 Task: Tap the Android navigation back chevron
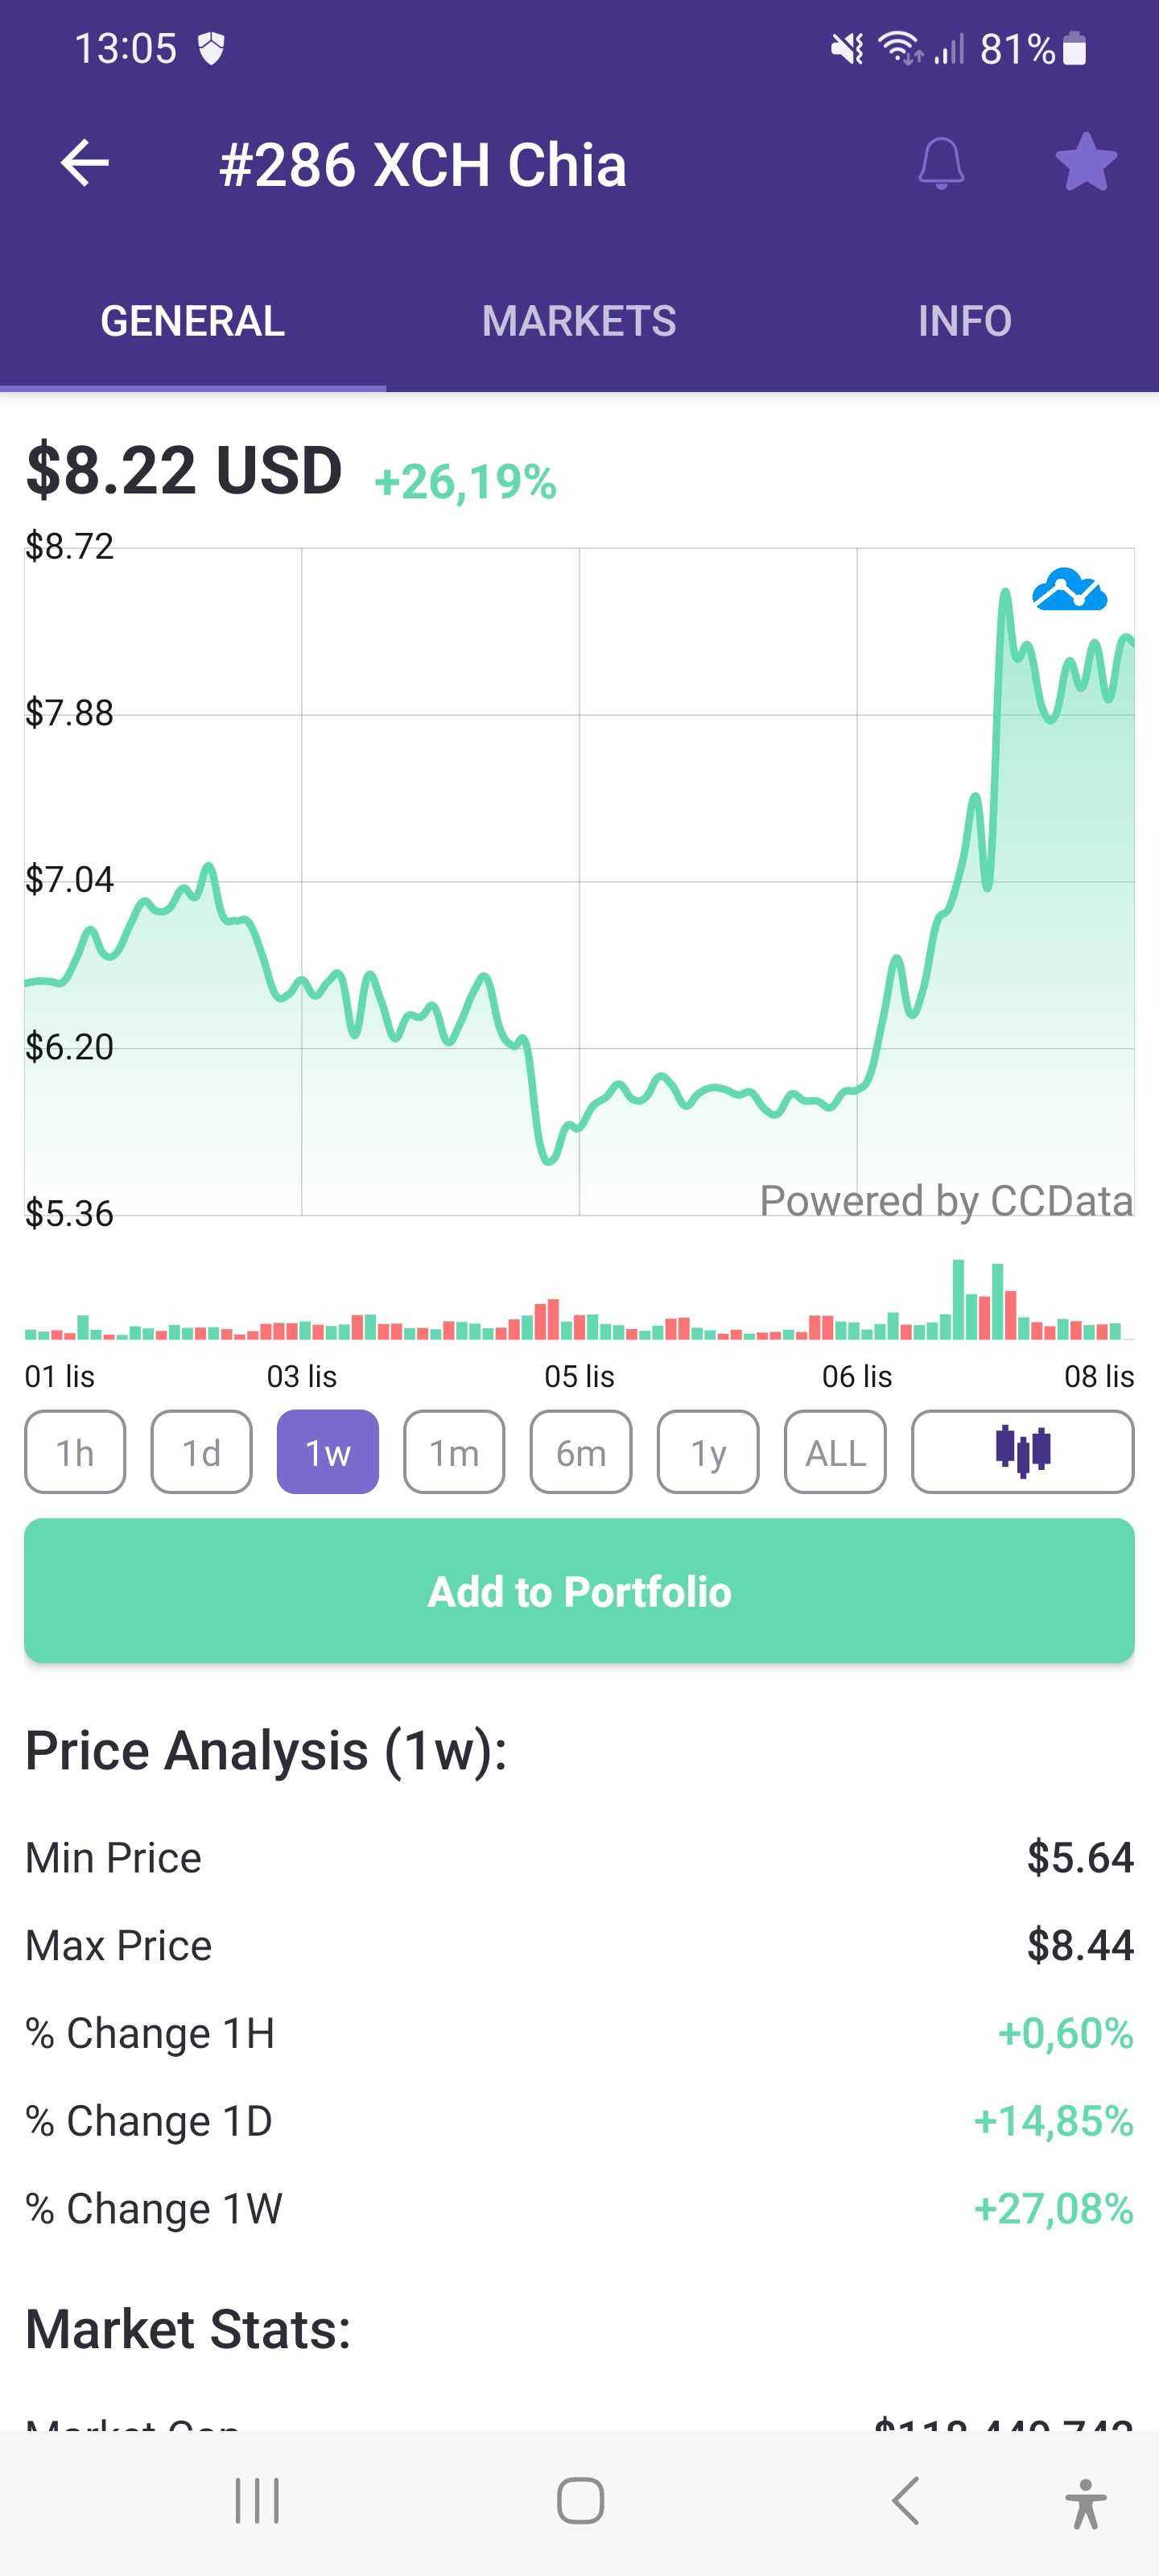[905, 2500]
